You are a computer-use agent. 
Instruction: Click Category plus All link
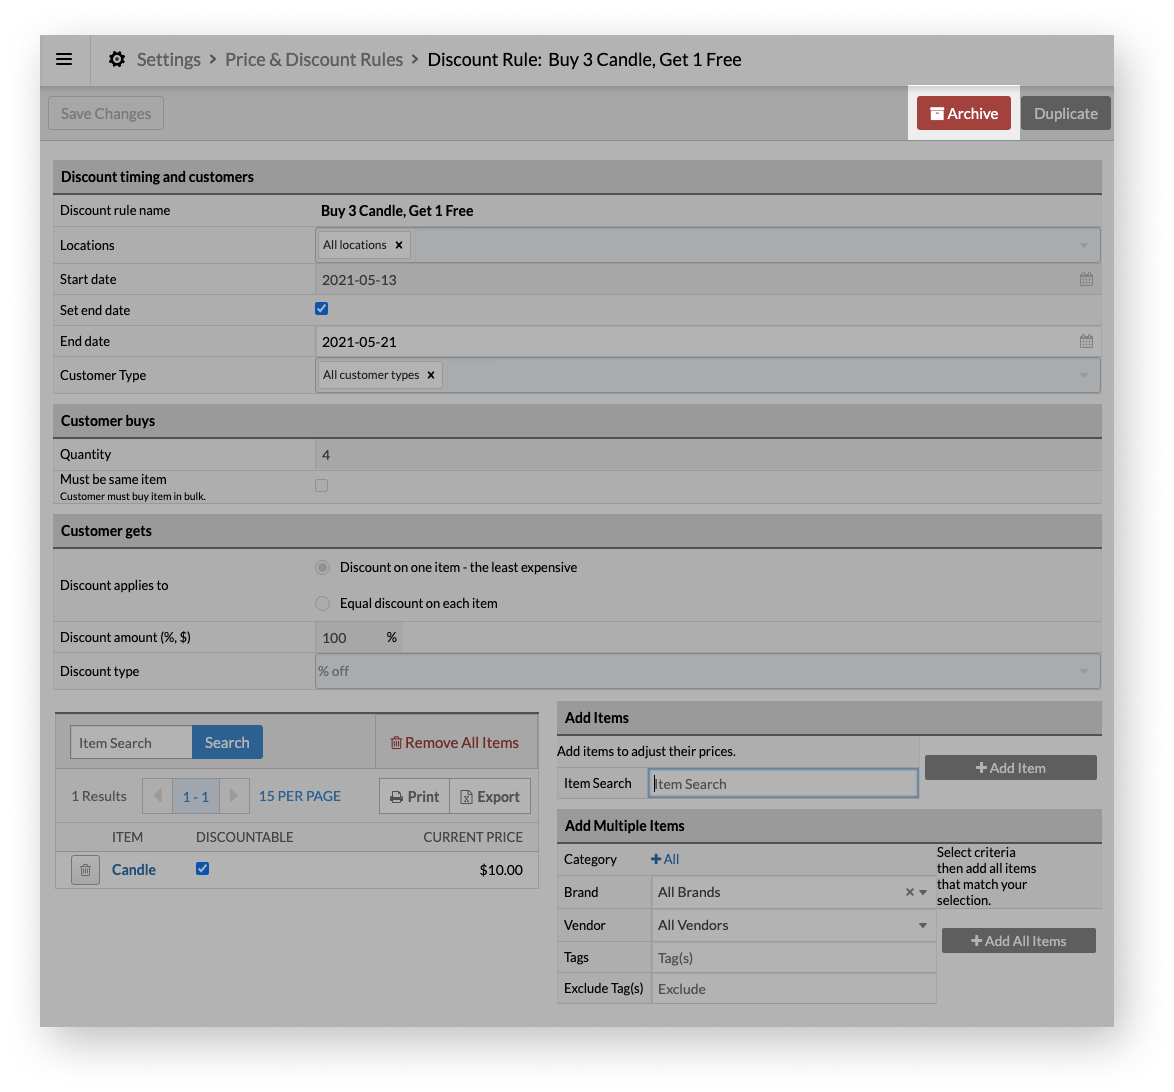click(665, 859)
